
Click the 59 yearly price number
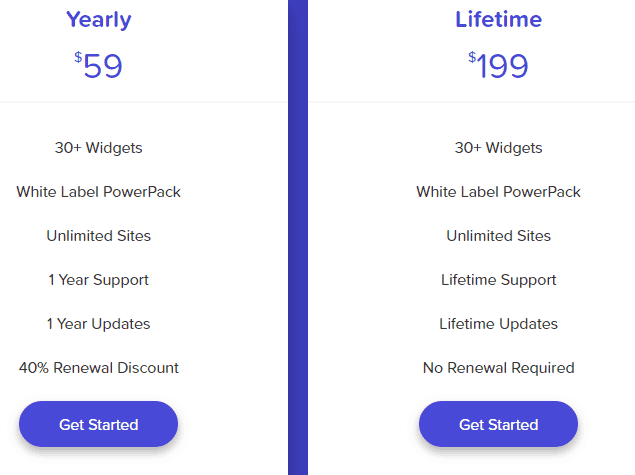104,66
